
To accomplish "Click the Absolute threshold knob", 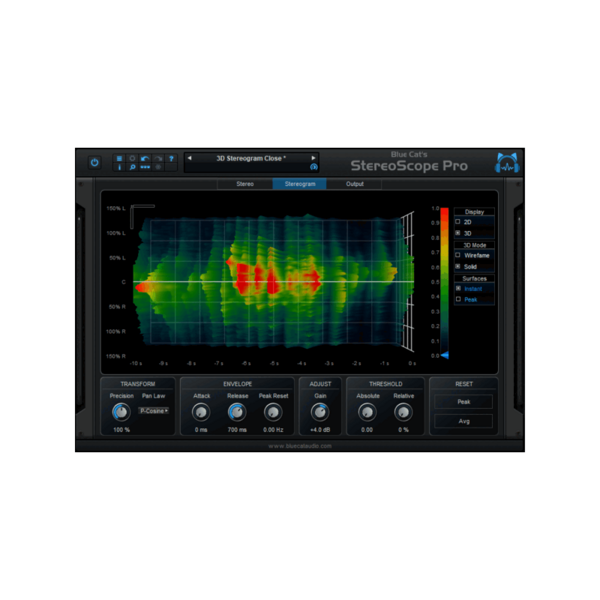I will click(367, 412).
